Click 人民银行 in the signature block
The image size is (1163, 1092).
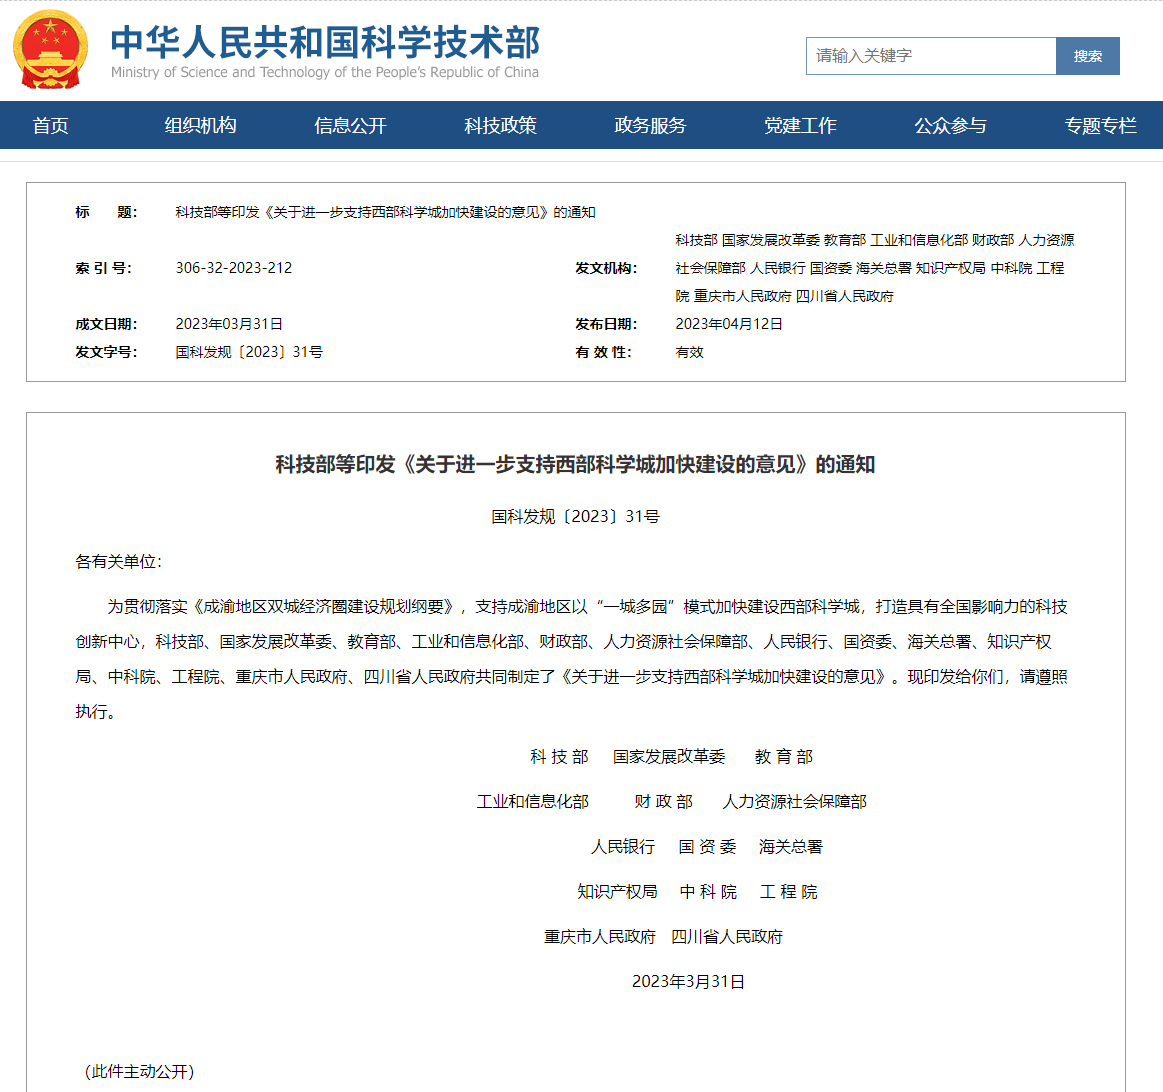click(x=623, y=847)
